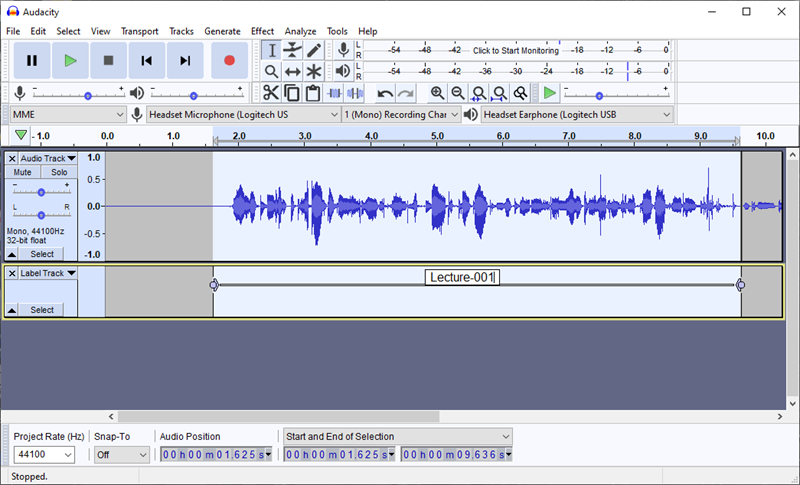Choose the Time Shift tool
Viewport: 800px width, 485px height.
[292, 71]
